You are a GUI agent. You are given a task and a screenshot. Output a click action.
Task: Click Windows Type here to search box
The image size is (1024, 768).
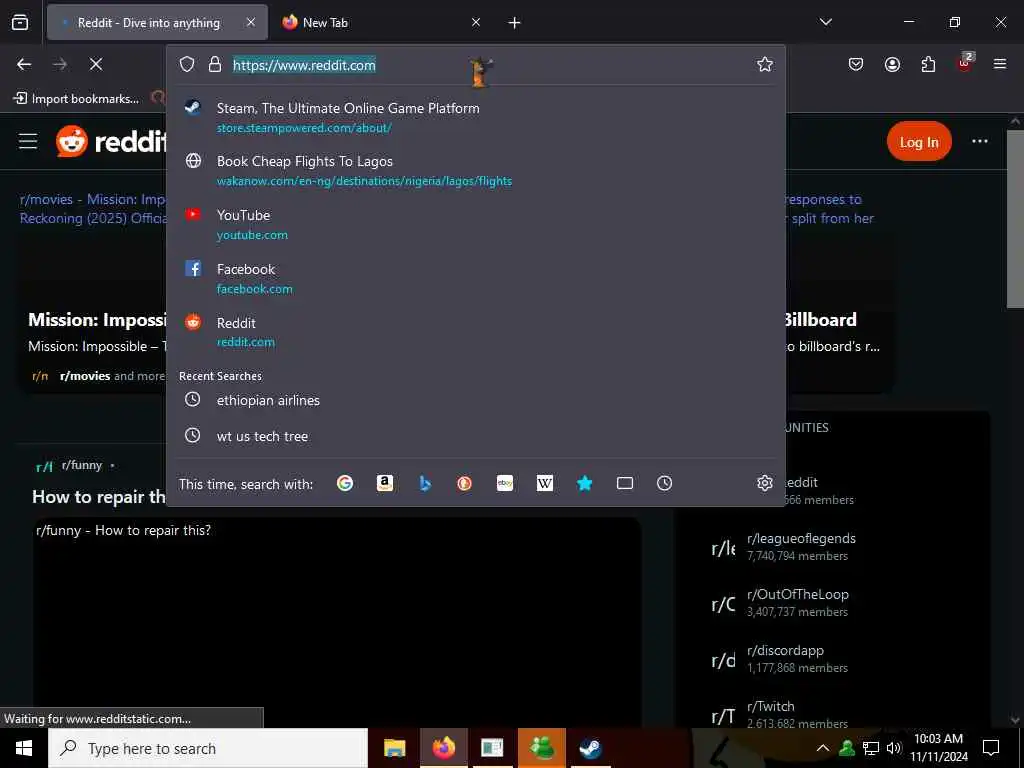click(208, 748)
